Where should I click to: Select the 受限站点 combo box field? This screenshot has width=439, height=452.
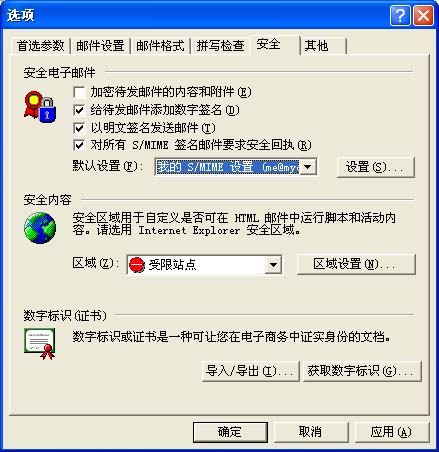204,265
